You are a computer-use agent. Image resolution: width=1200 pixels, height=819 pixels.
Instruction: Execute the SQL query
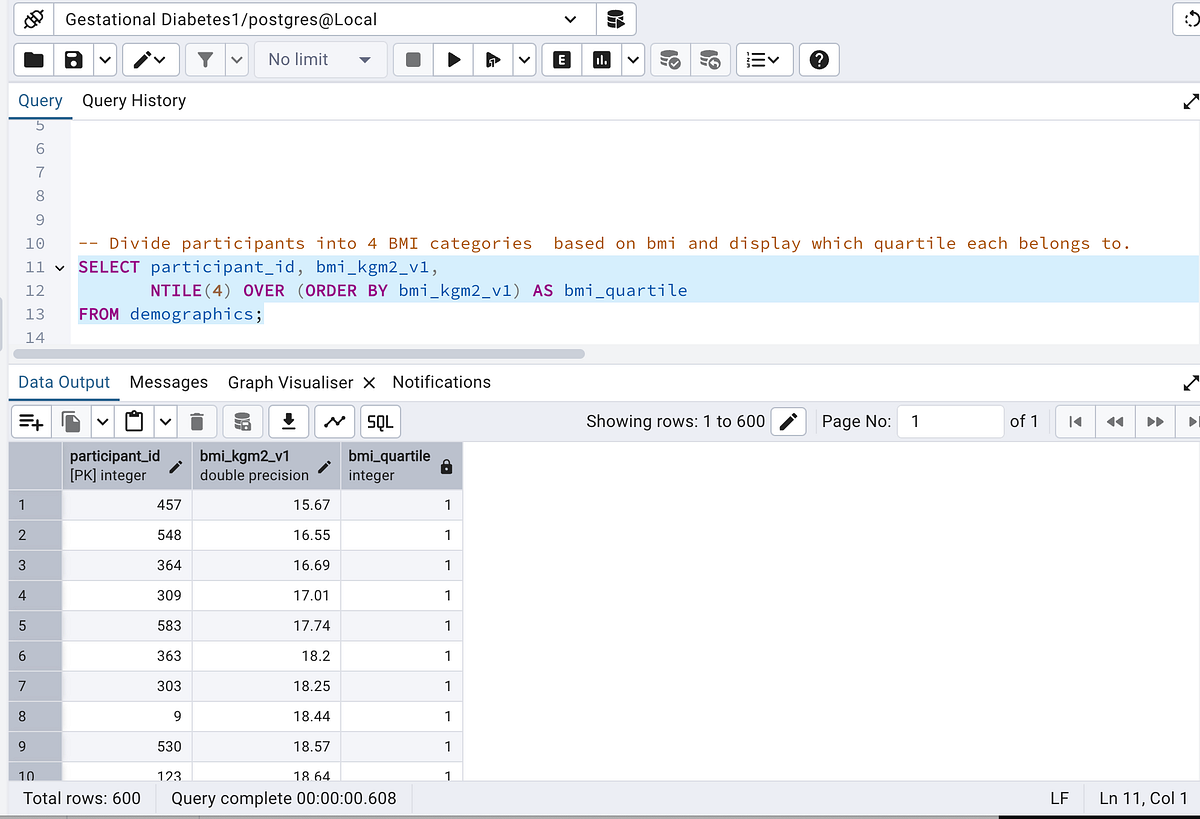coord(452,59)
